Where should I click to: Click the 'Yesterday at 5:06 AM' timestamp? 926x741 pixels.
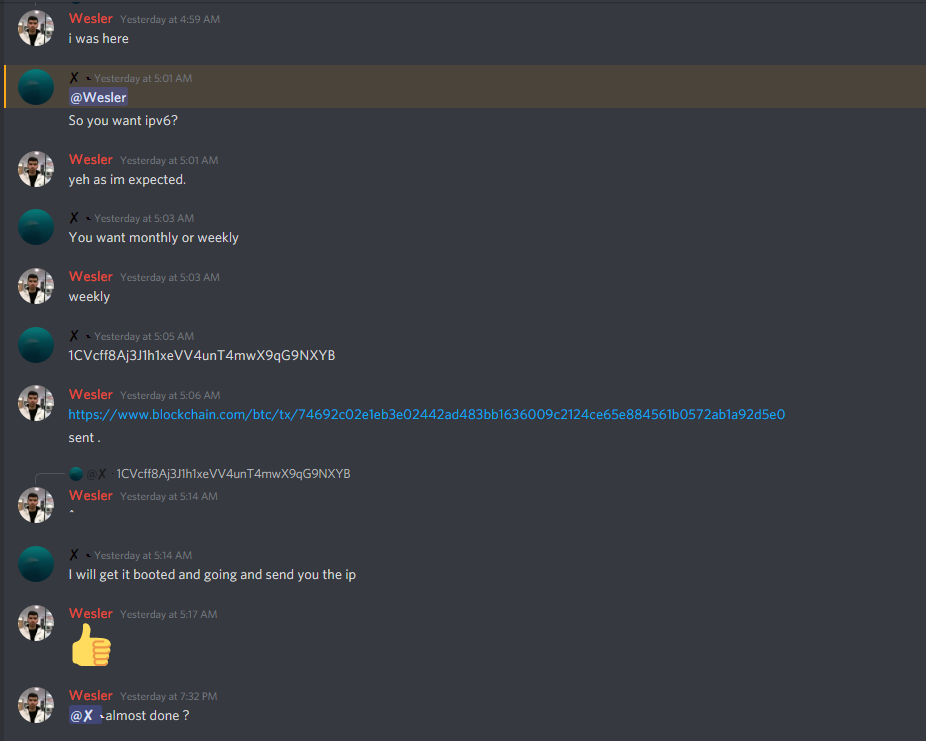(170, 396)
